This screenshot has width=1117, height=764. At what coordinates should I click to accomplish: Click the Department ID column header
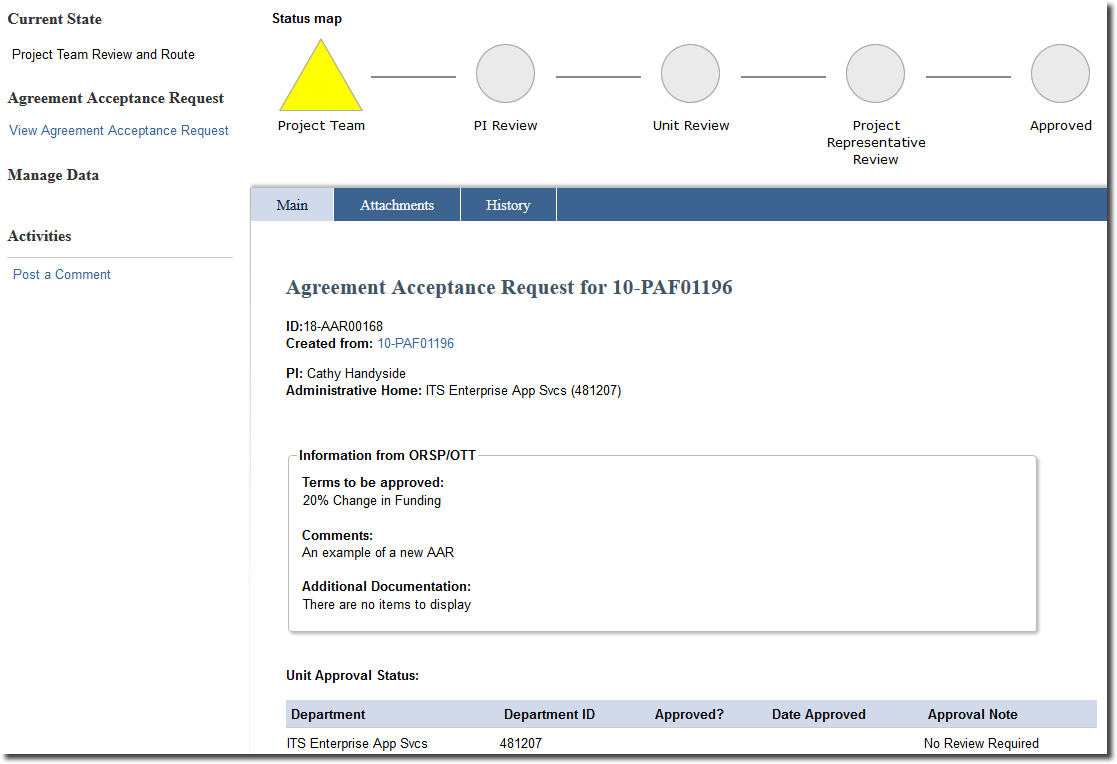click(x=549, y=714)
